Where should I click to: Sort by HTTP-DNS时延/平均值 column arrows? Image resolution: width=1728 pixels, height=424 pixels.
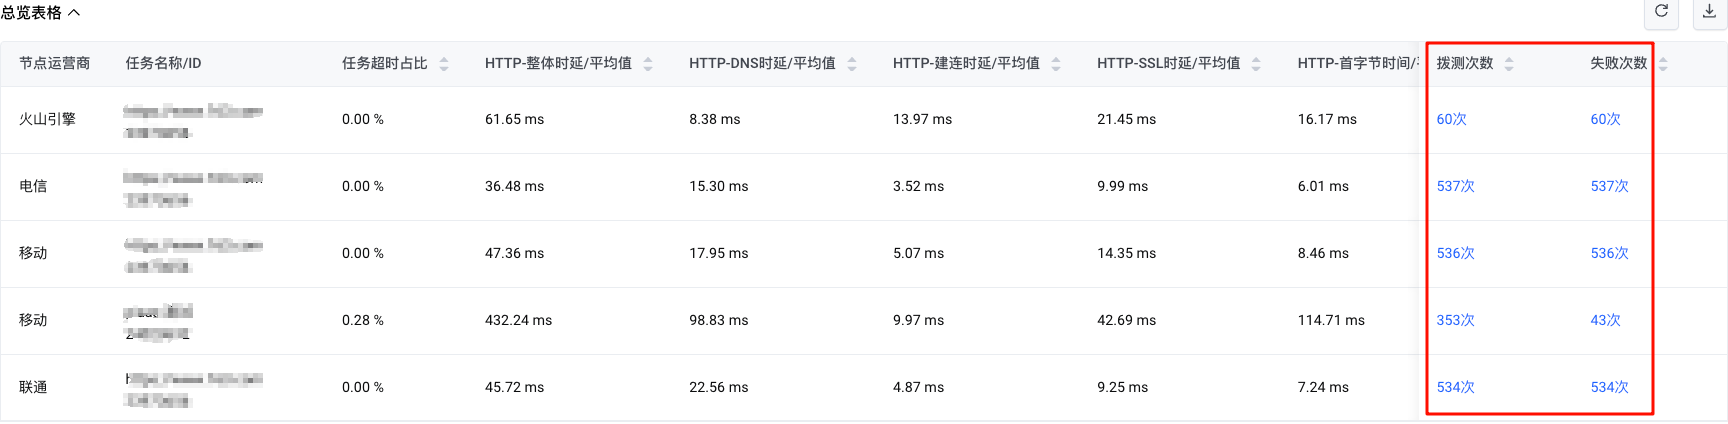852,64
